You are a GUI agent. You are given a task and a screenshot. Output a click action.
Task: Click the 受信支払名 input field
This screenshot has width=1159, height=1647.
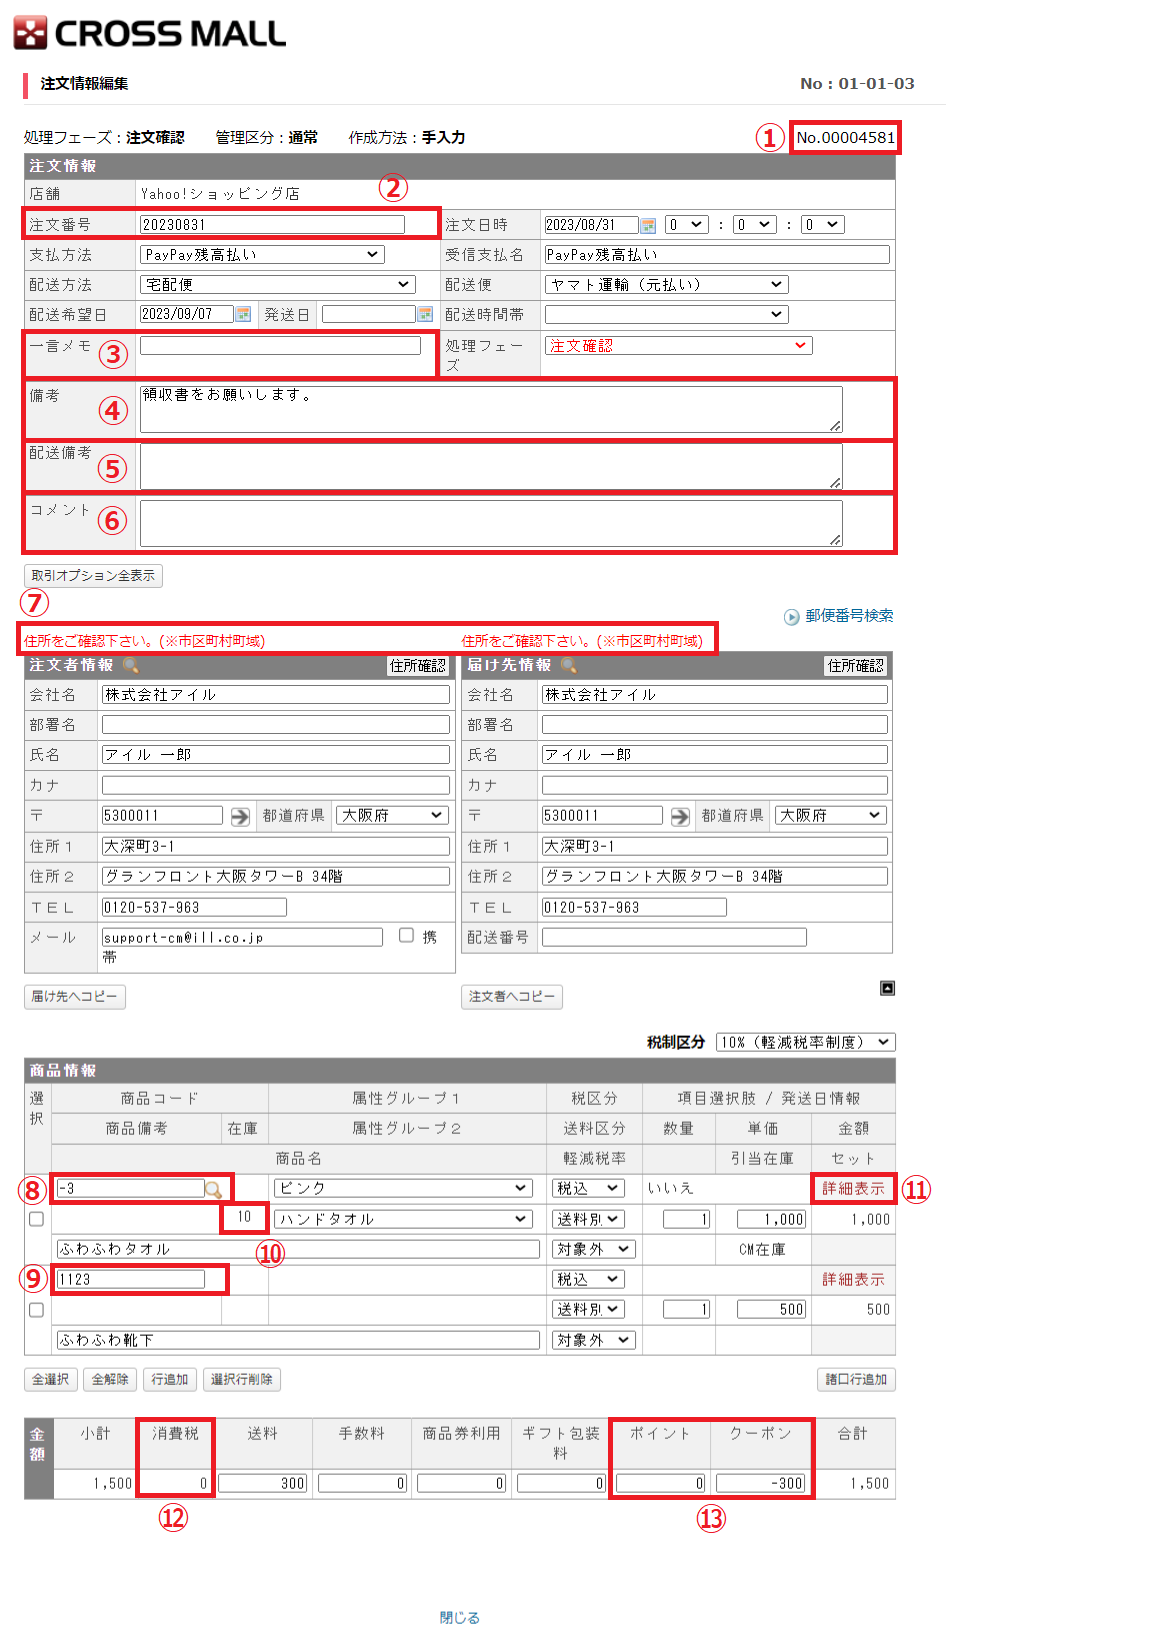pyautogui.click(x=717, y=255)
